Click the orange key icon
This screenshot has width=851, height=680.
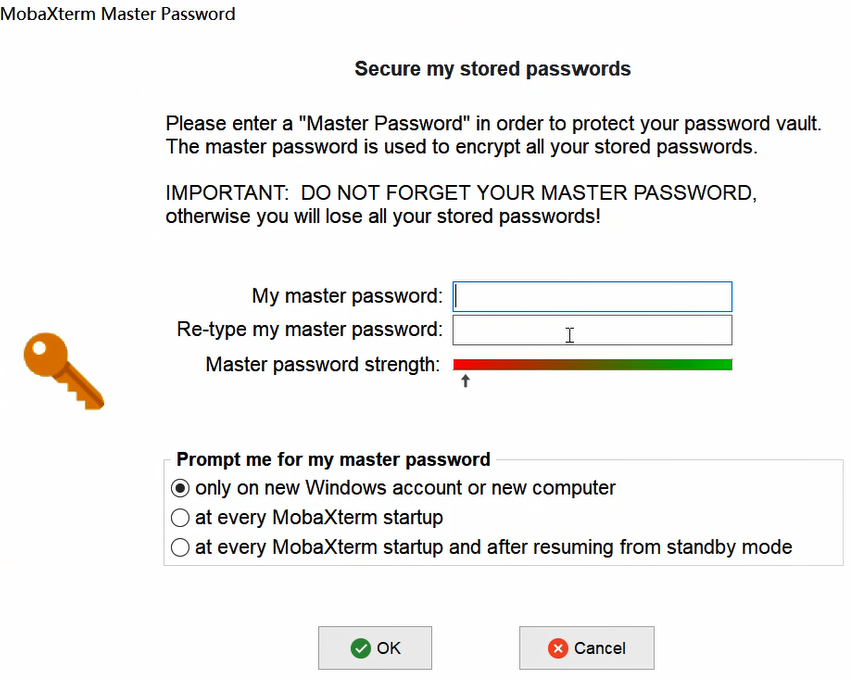pyautogui.click(x=64, y=371)
